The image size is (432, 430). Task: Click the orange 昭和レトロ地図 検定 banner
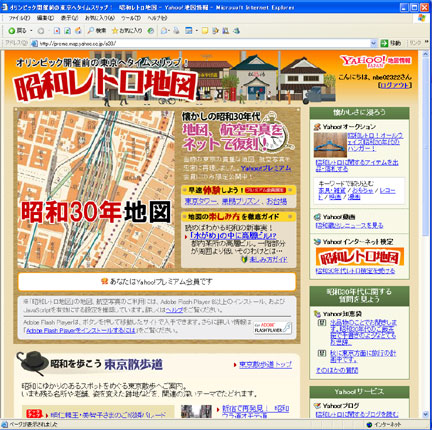pos(360,257)
